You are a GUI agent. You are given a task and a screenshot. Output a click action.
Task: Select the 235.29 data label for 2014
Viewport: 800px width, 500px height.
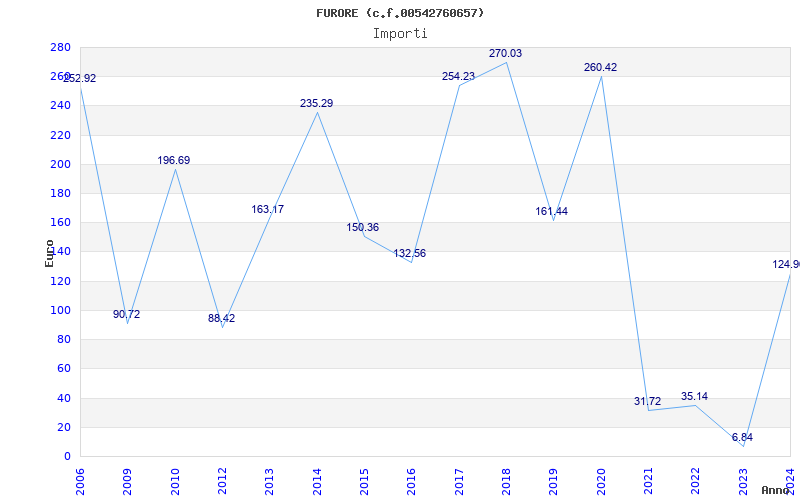coord(316,104)
